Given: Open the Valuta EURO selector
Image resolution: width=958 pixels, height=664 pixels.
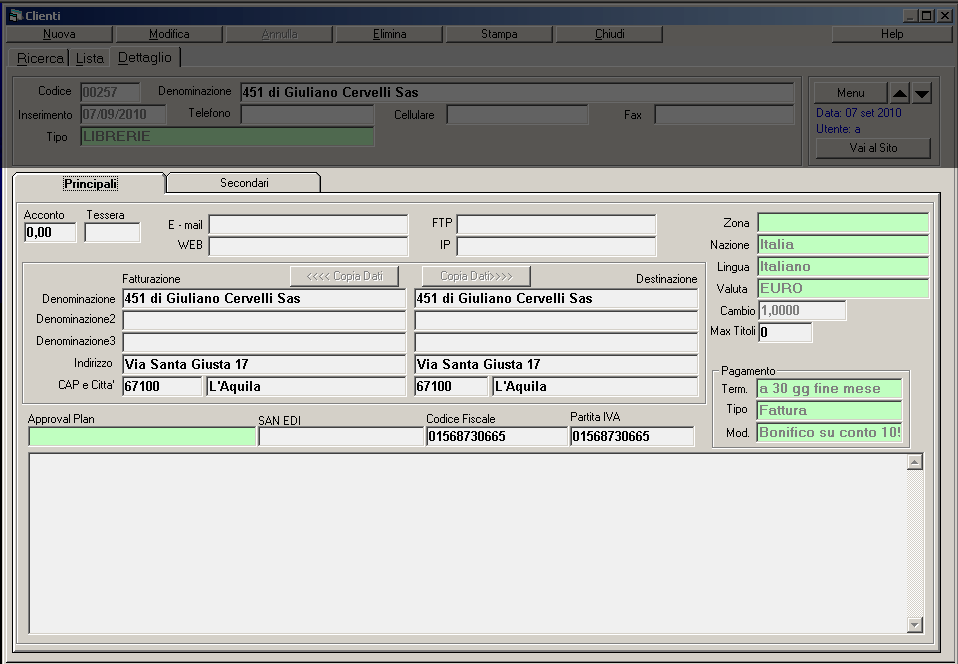Looking at the screenshot, I should (x=843, y=288).
